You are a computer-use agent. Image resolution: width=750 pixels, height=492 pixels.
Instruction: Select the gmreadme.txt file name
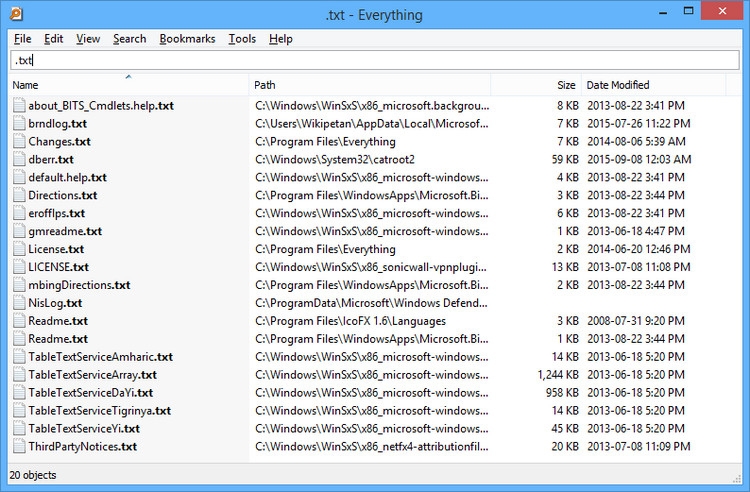(65, 231)
